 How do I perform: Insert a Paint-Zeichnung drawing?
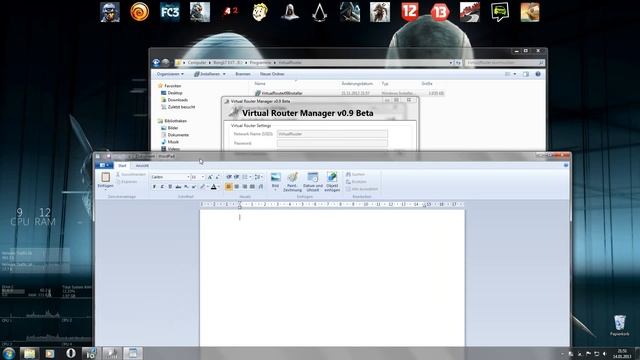(x=292, y=182)
